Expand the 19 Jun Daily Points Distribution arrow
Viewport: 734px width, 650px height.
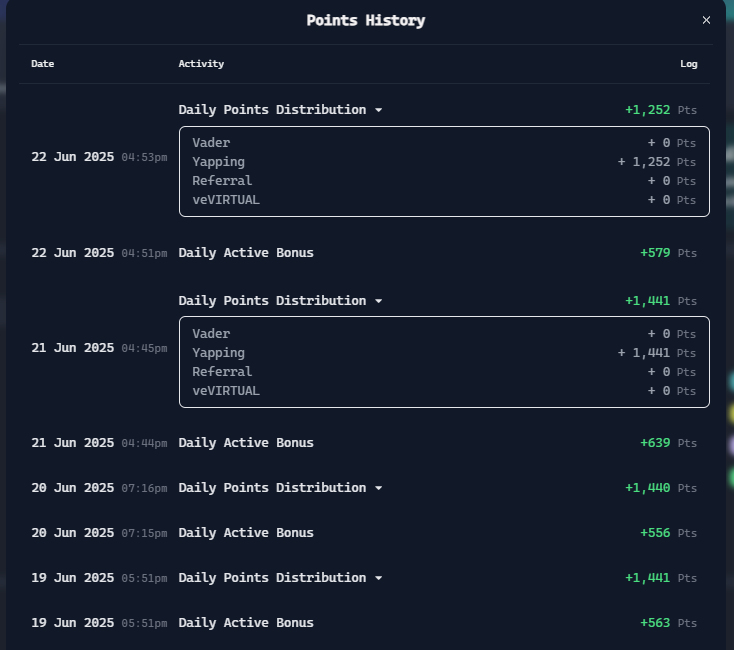(379, 578)
